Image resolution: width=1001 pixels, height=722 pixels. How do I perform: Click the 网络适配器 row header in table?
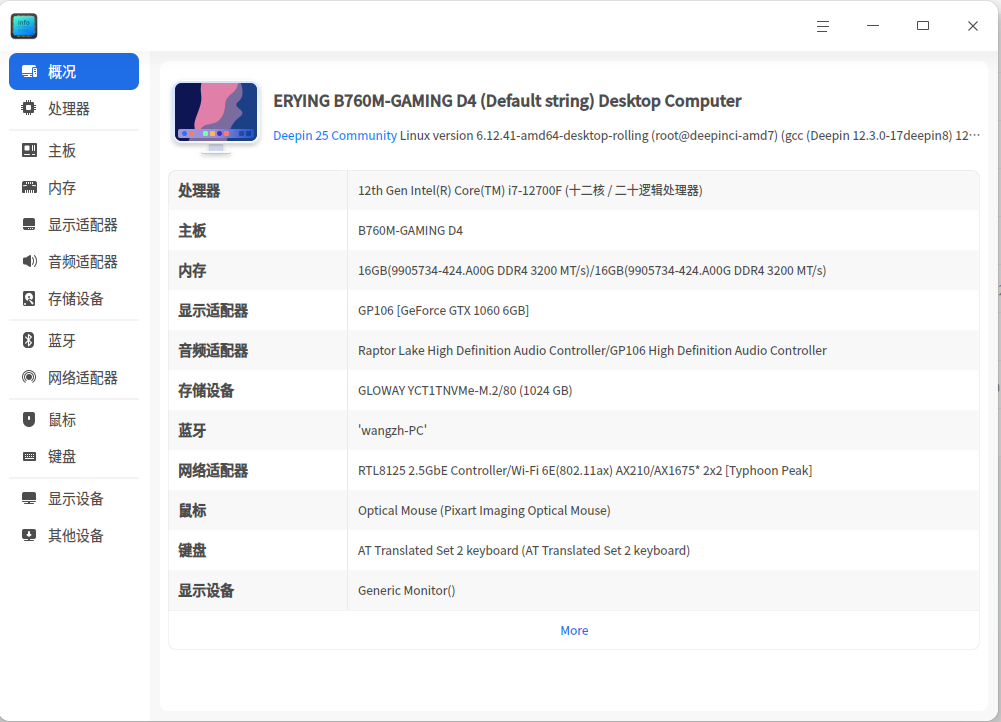[x=213, y=470]
